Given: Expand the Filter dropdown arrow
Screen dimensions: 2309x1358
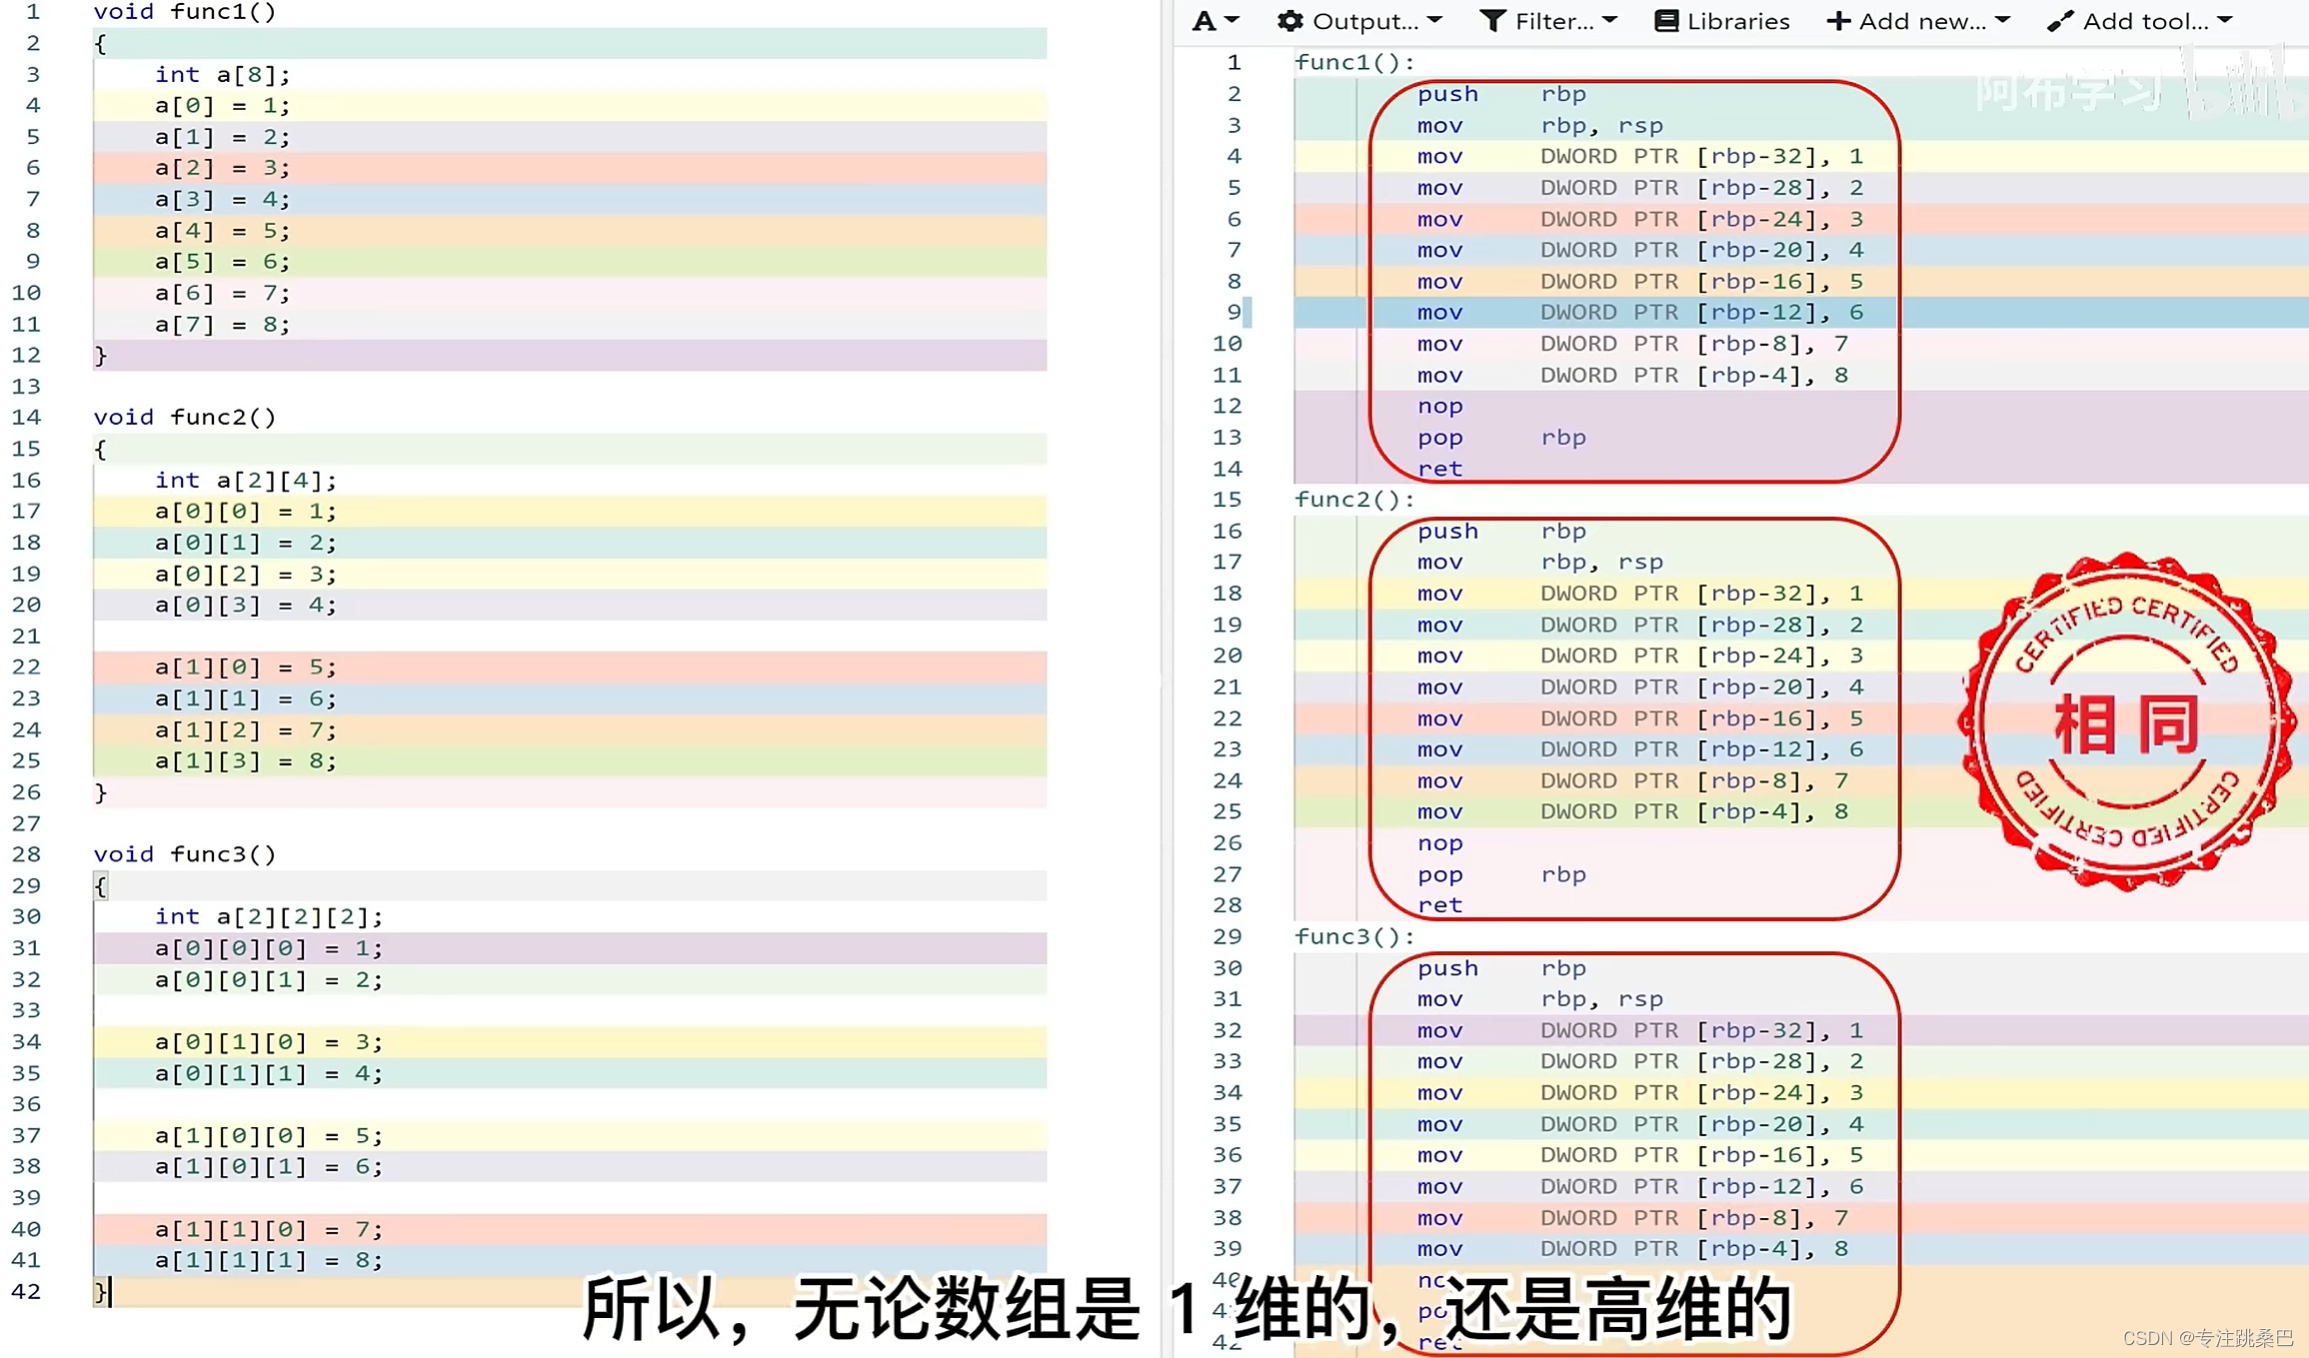Looking at the screenshot, I should click(1610, 20).
